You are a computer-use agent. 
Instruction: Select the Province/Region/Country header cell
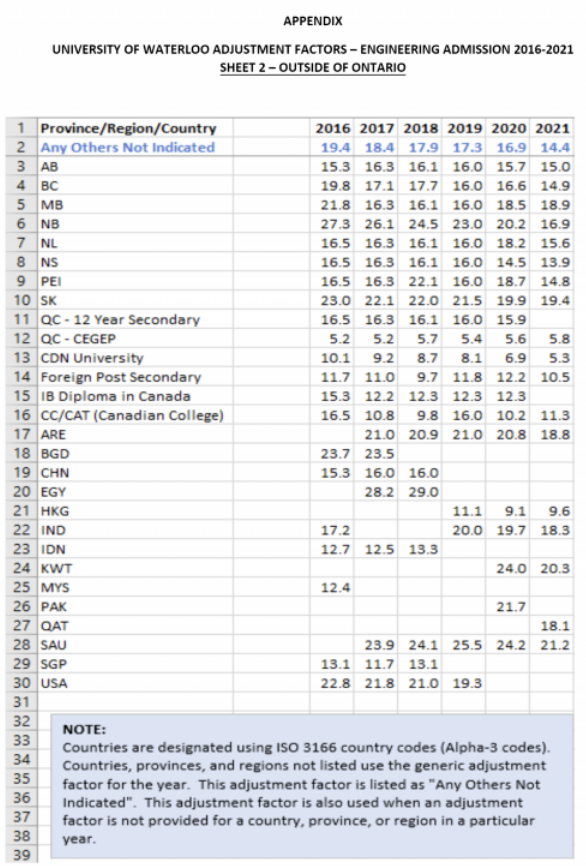pos(135,128)
